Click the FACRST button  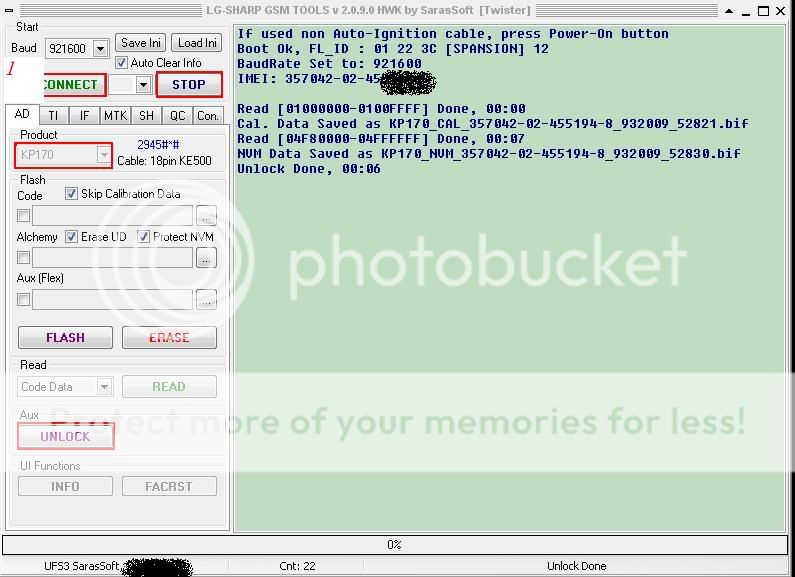point(169,487)
